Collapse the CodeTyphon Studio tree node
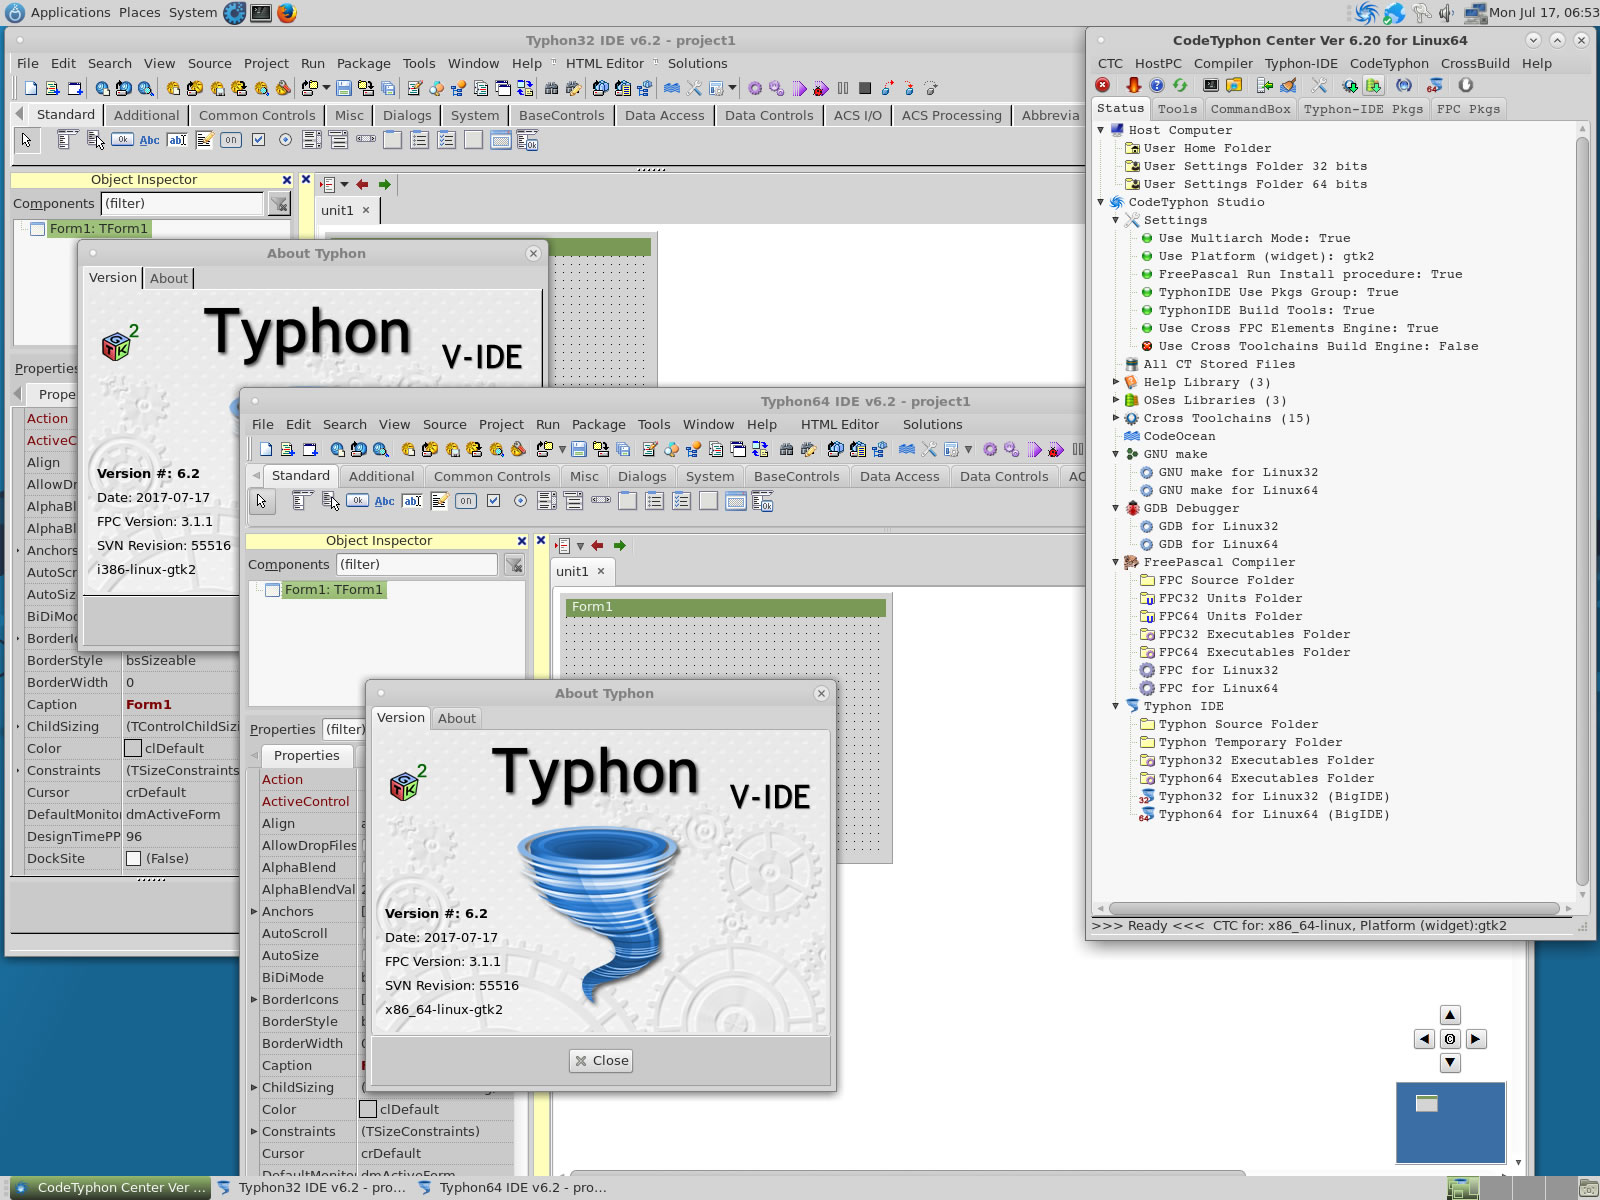This screenshot has width=1600, height=1200. pyautogui.click(x=1101, y=202)
